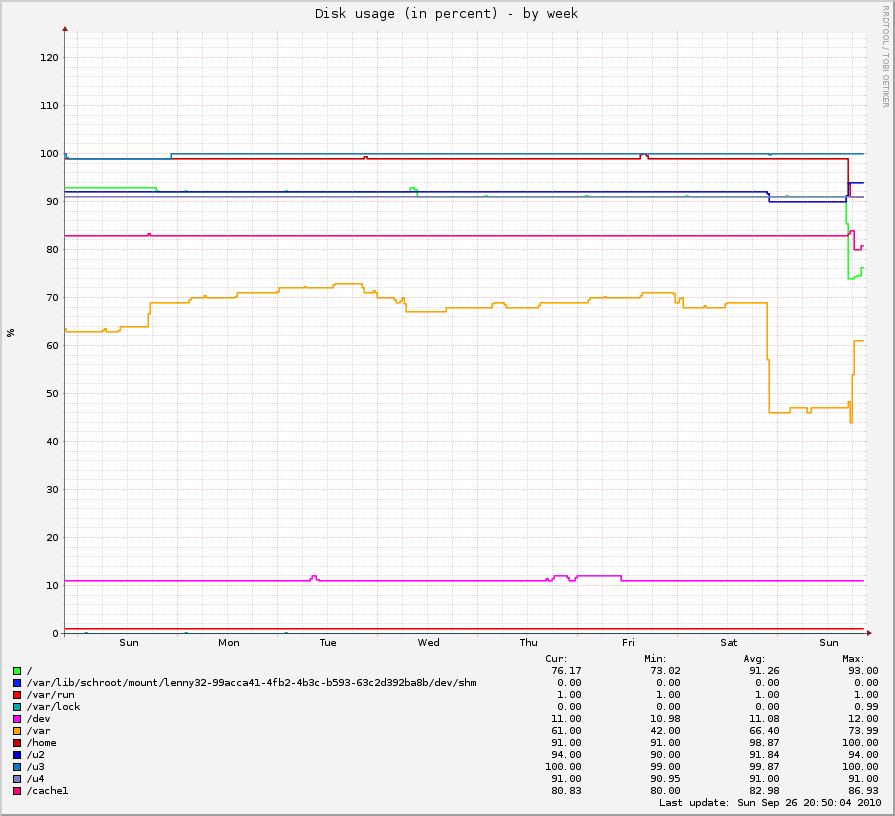Click the red swatch beside /var/run

[17, 695]
